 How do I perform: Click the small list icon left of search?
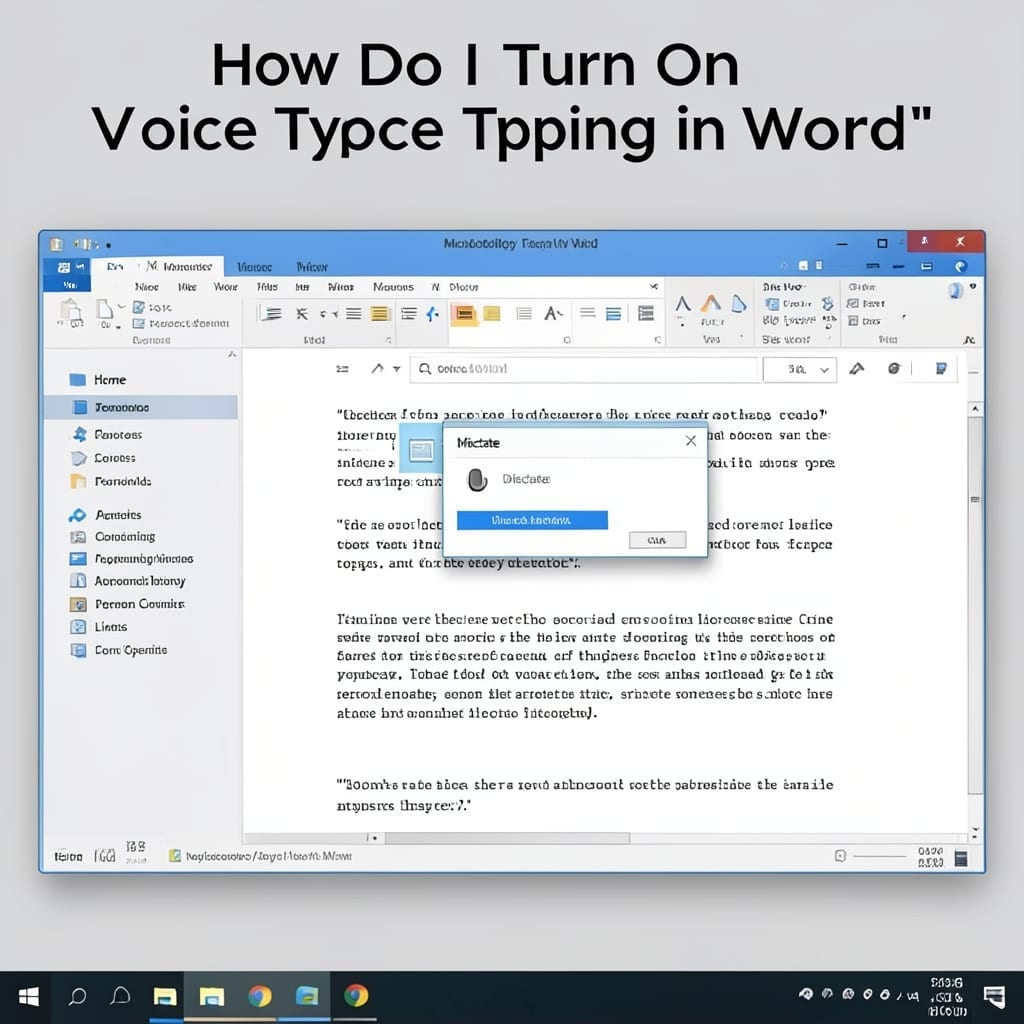342,369
